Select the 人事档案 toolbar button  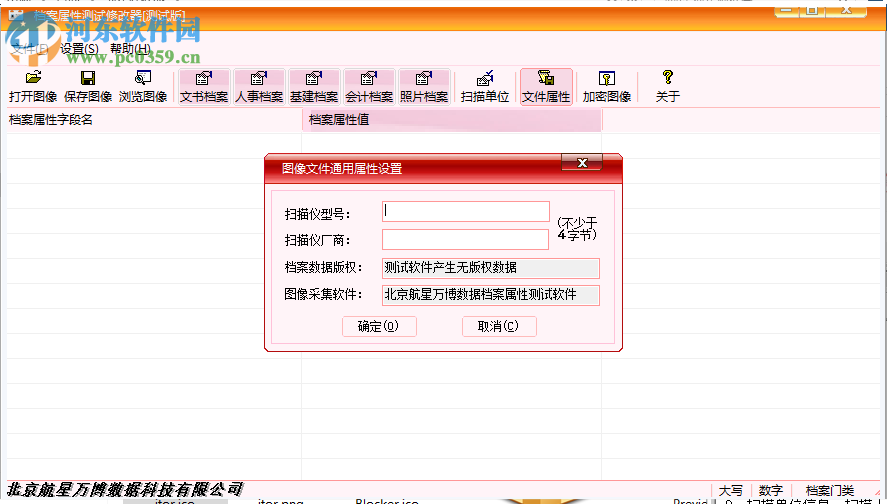pos(259,87)
